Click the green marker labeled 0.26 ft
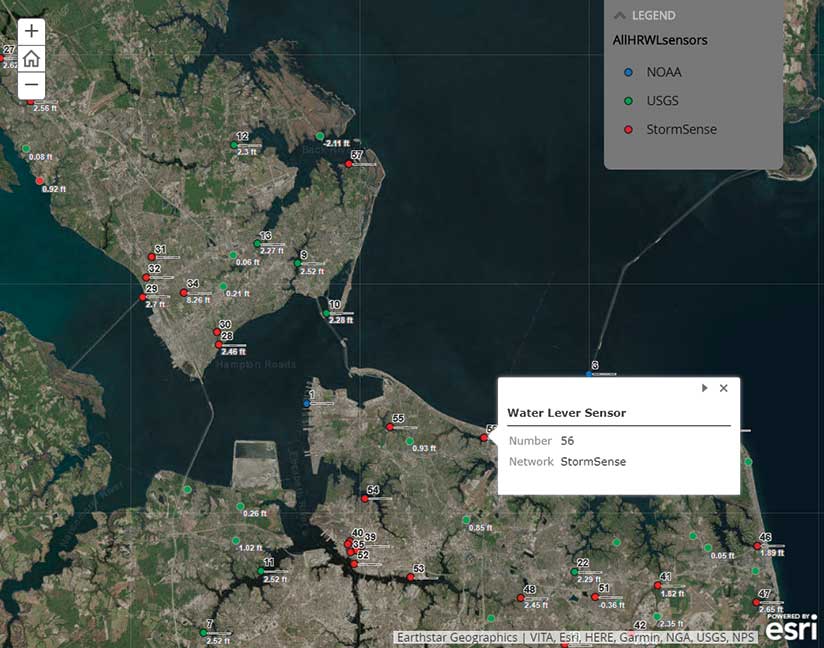Image resolution: width=824 pixels, height=648 pixels. pos(240,506)
